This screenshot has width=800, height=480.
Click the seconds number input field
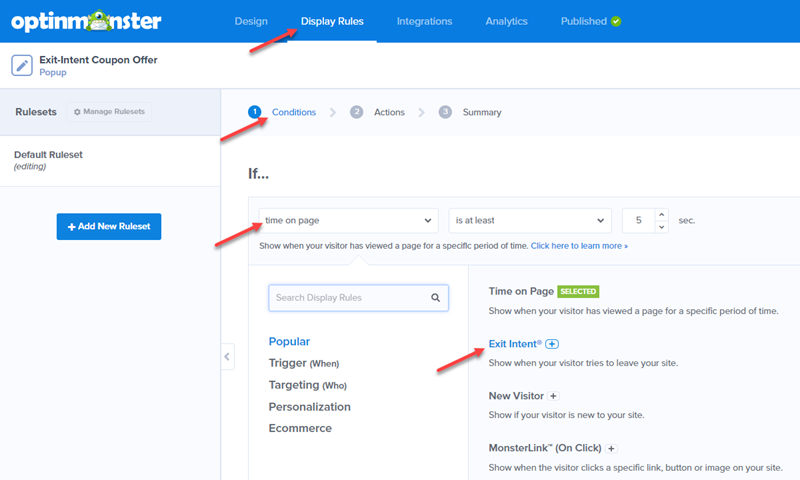638,220
